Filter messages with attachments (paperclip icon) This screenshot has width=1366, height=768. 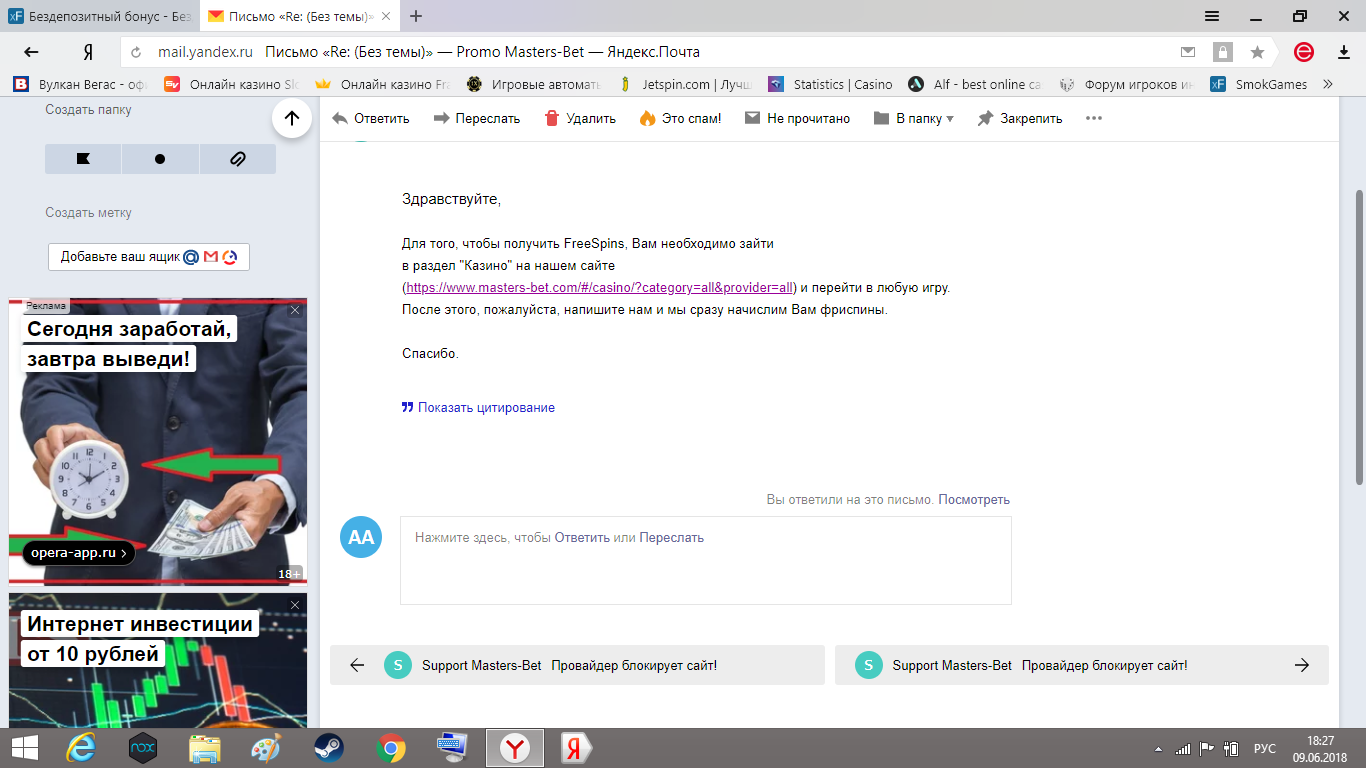[x=238, y=159]
